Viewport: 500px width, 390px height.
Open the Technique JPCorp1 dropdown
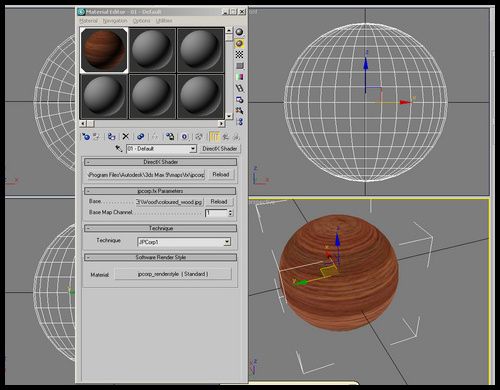click(184, 242)
